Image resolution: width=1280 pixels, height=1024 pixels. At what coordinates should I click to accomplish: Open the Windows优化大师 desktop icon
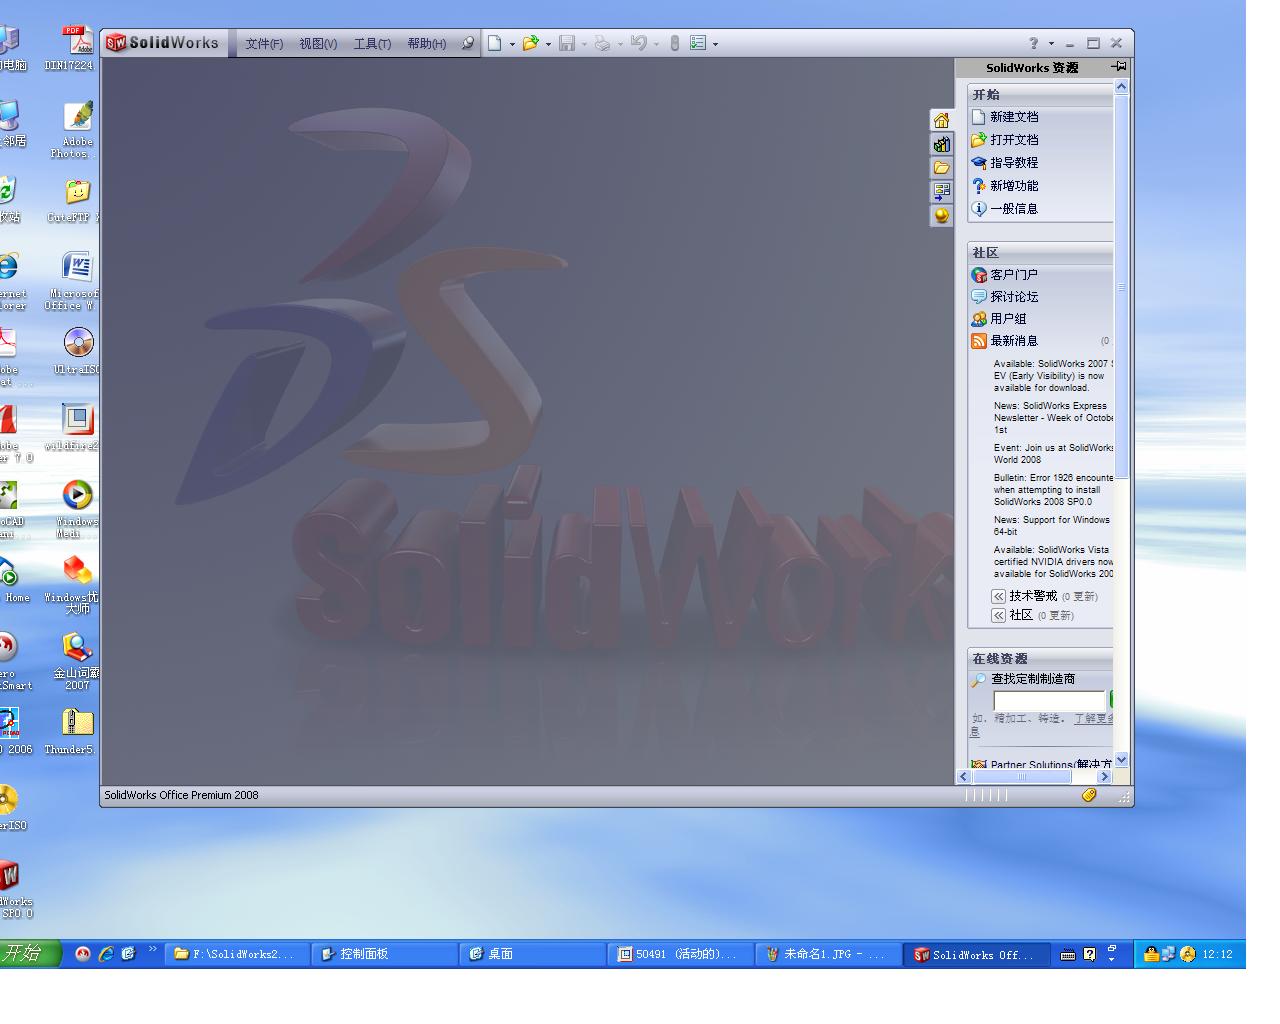(72, 584)
